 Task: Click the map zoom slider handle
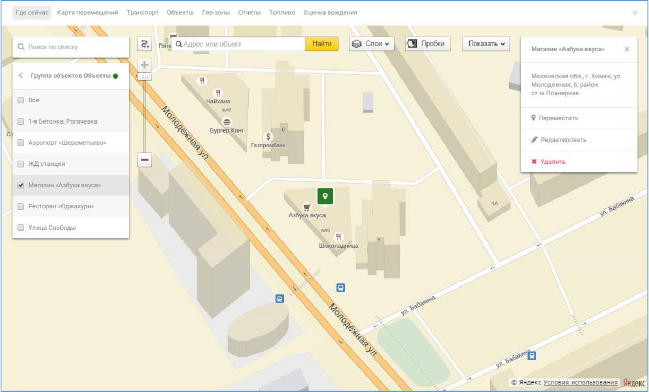pos(144,77)
